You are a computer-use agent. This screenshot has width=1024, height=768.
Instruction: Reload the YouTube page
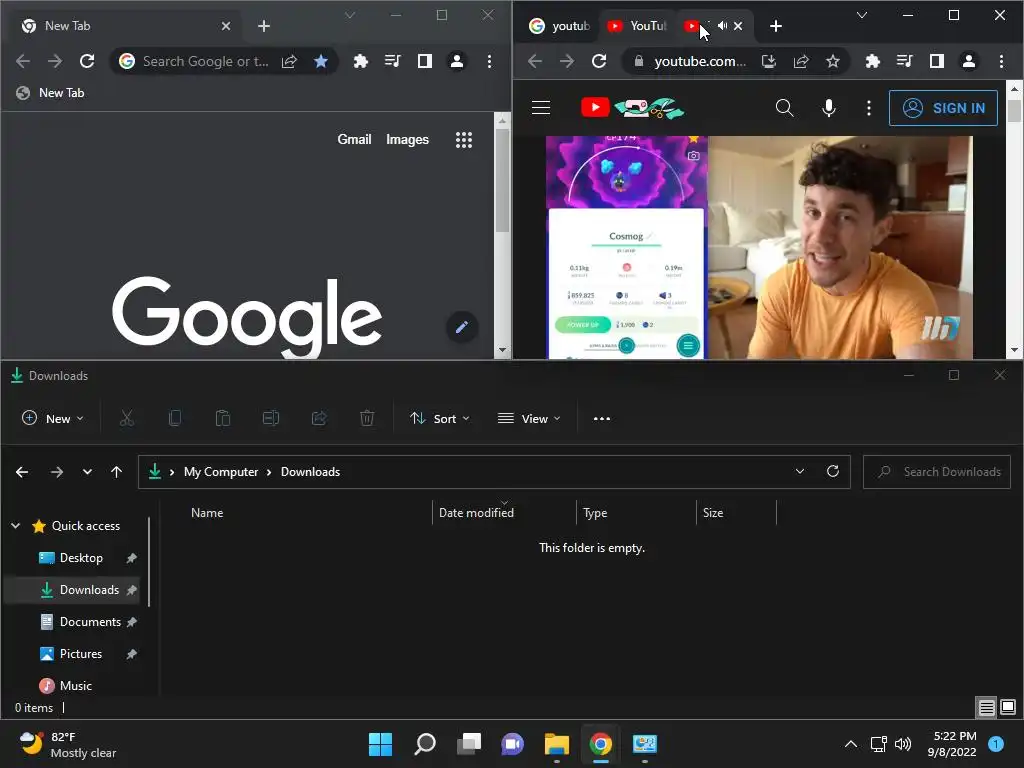pos(599,61)
